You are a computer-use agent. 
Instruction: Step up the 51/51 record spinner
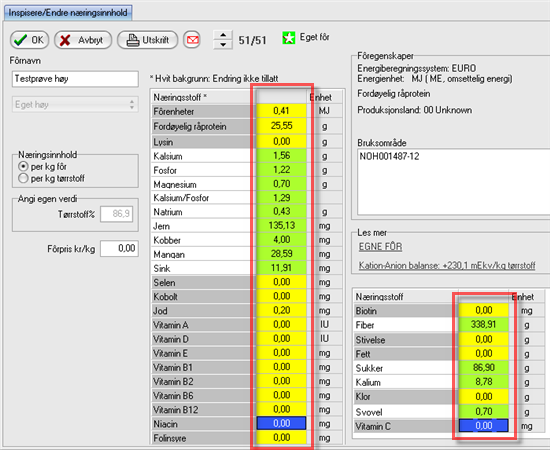click(x=223, y=35)
